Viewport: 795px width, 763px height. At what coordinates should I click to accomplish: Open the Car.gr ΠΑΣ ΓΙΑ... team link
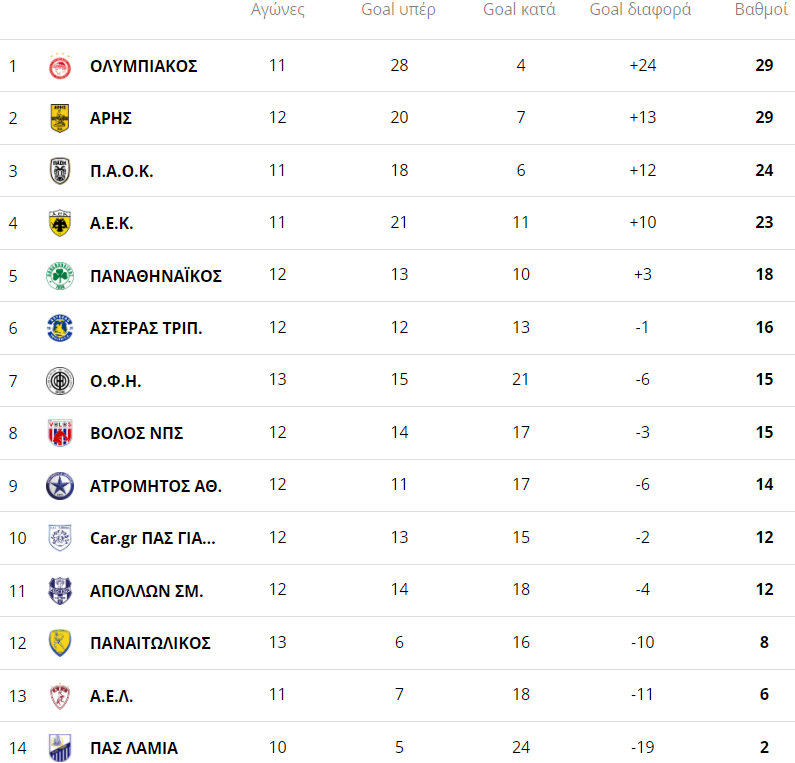click(x=152, y=538)
